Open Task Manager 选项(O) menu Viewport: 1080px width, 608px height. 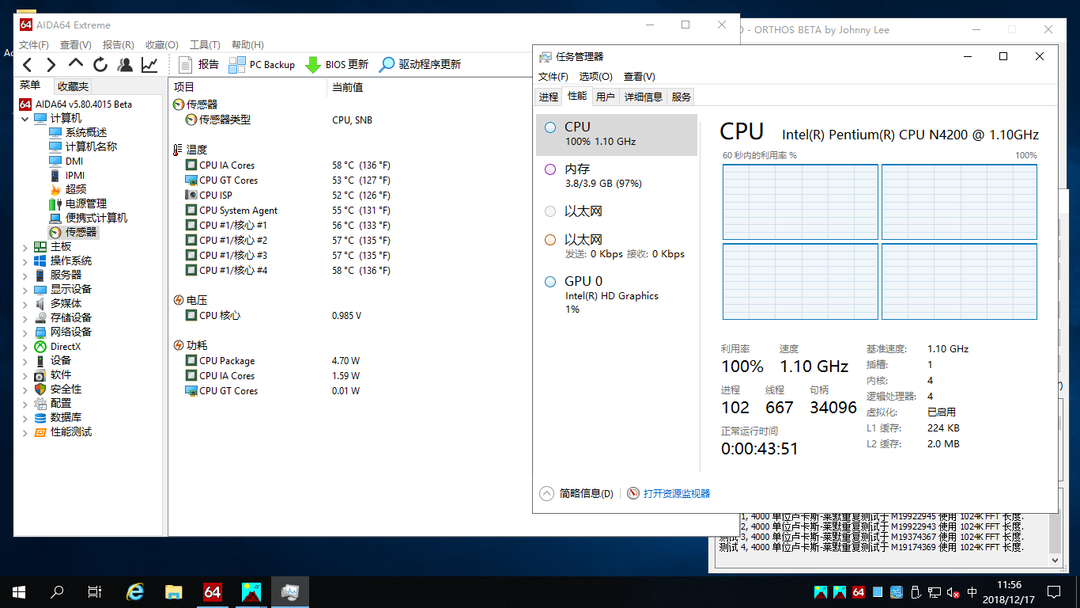[x=596, y=76]
